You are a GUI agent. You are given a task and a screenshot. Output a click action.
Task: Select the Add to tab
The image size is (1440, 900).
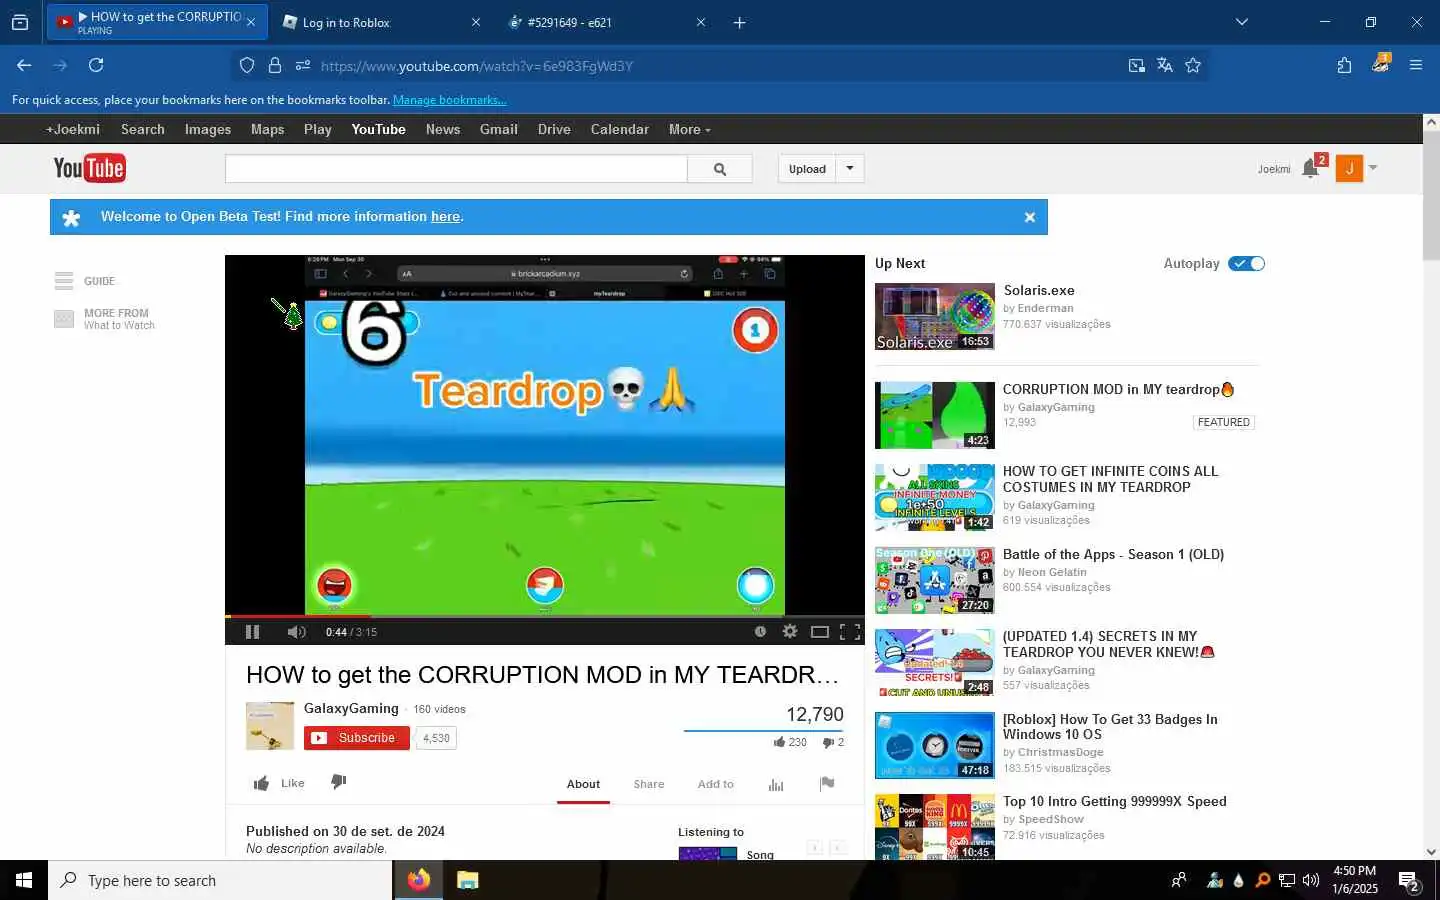(x=715, y=784)
